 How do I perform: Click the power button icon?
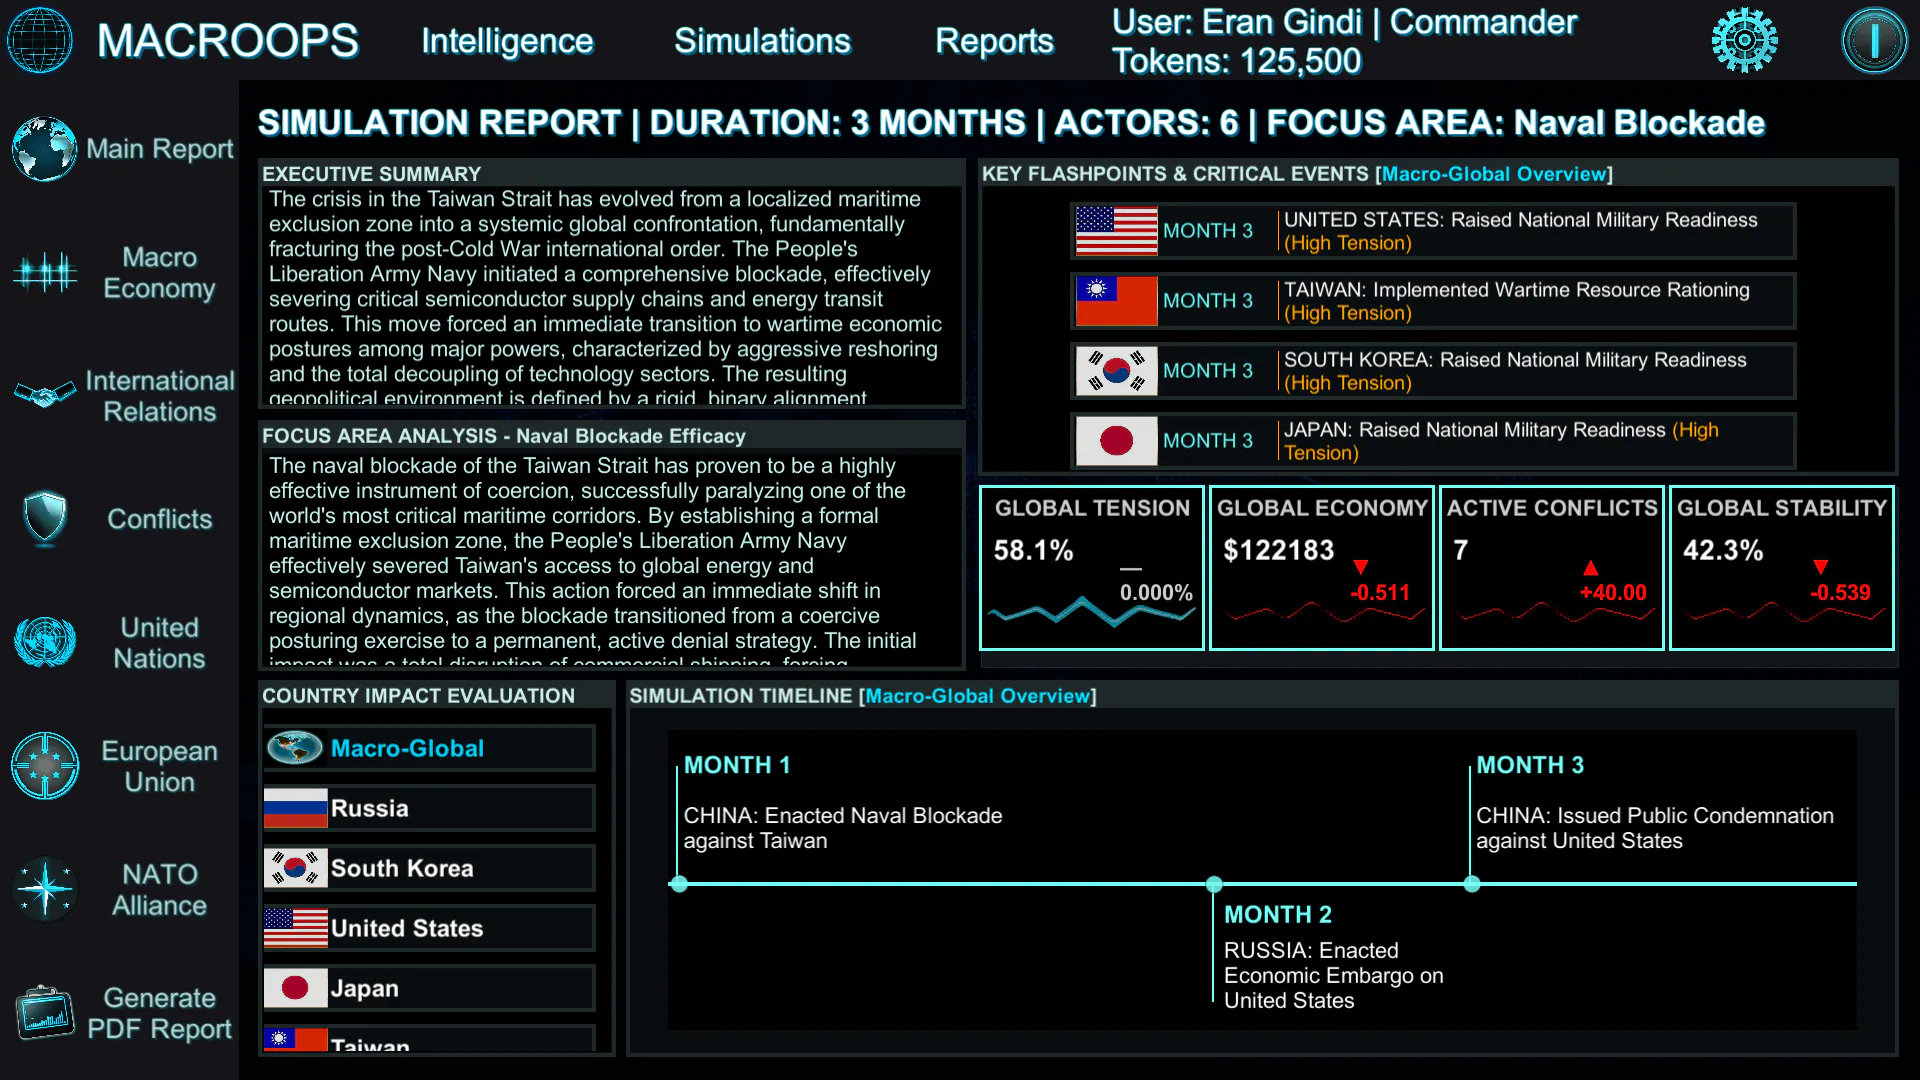click(1874, 40)
